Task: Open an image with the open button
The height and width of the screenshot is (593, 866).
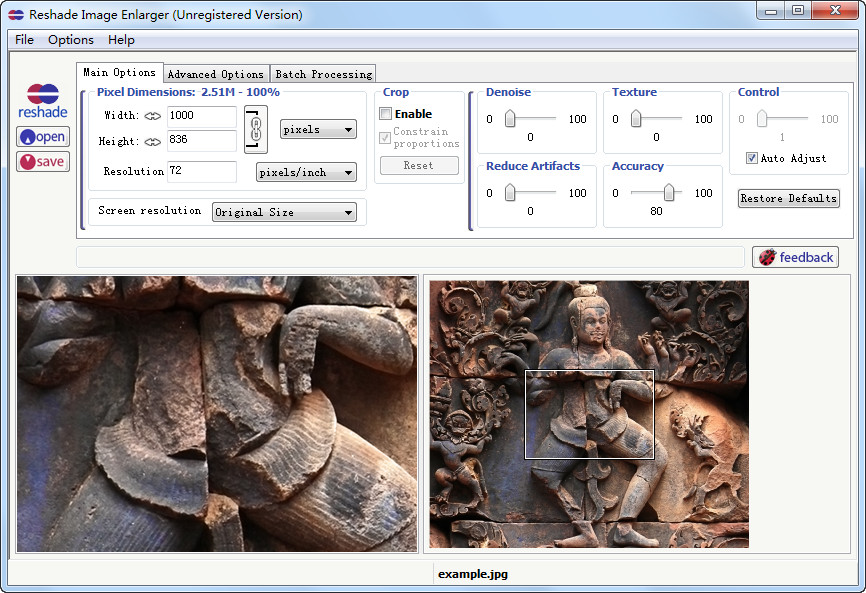Action: coord(43,137)
